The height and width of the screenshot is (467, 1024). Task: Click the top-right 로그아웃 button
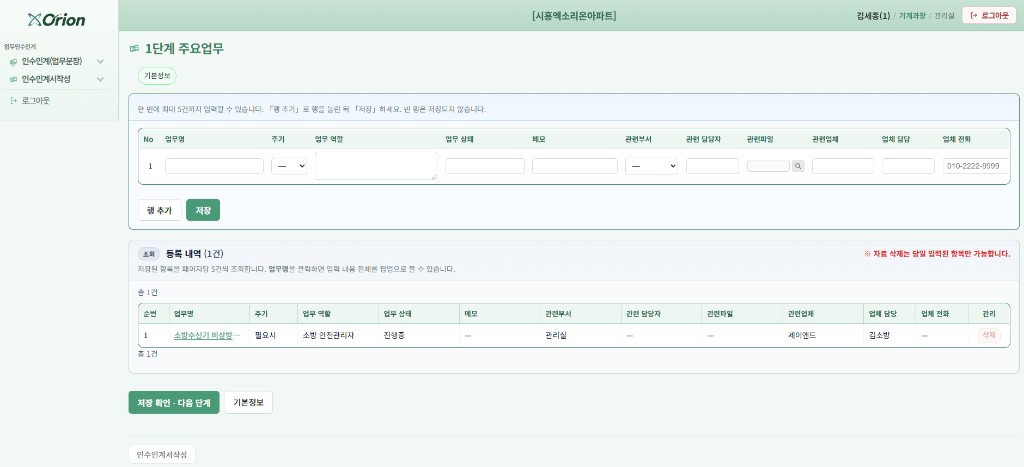pyautogui.click(x=989, y=15)
